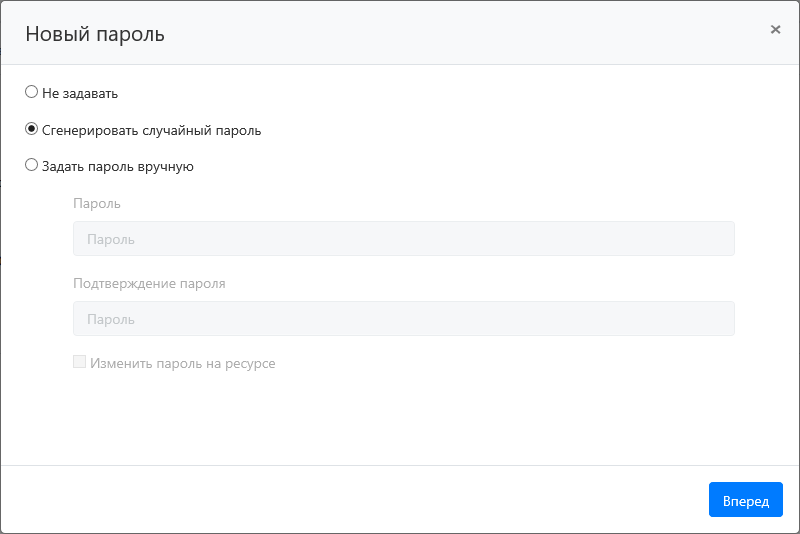
Task: Enable the Задать пароль вручную radio
Action: click(31, 166)
